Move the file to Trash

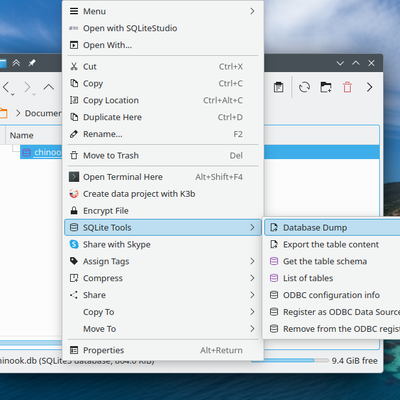pos(162,155)
